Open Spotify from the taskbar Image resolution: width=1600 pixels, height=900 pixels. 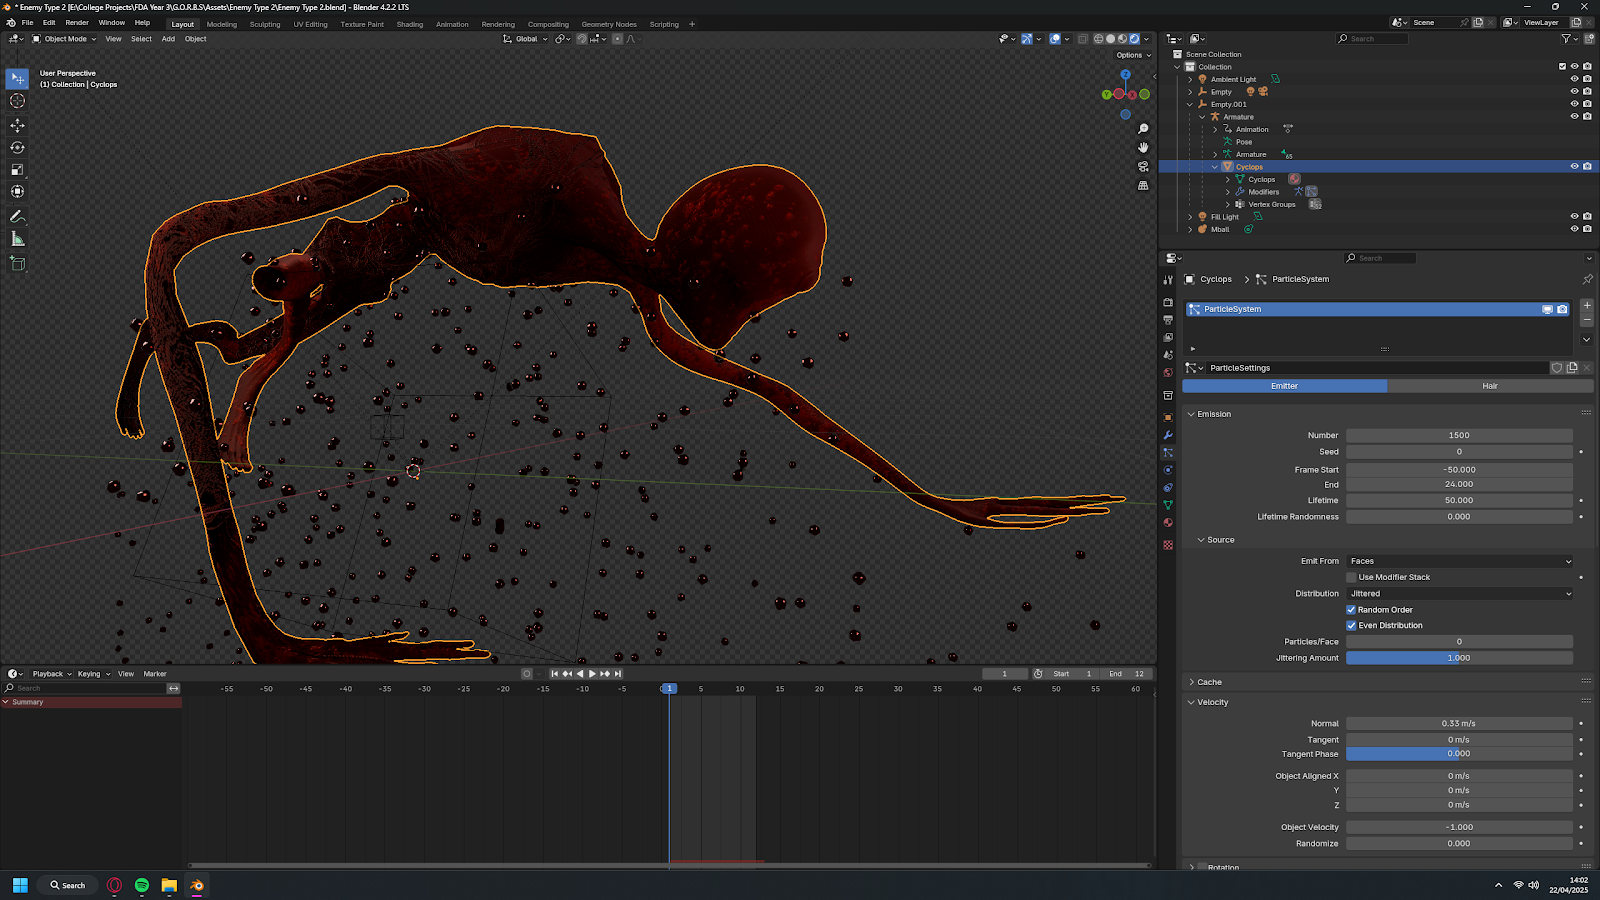pyautogui.click(x=142, y=885)
